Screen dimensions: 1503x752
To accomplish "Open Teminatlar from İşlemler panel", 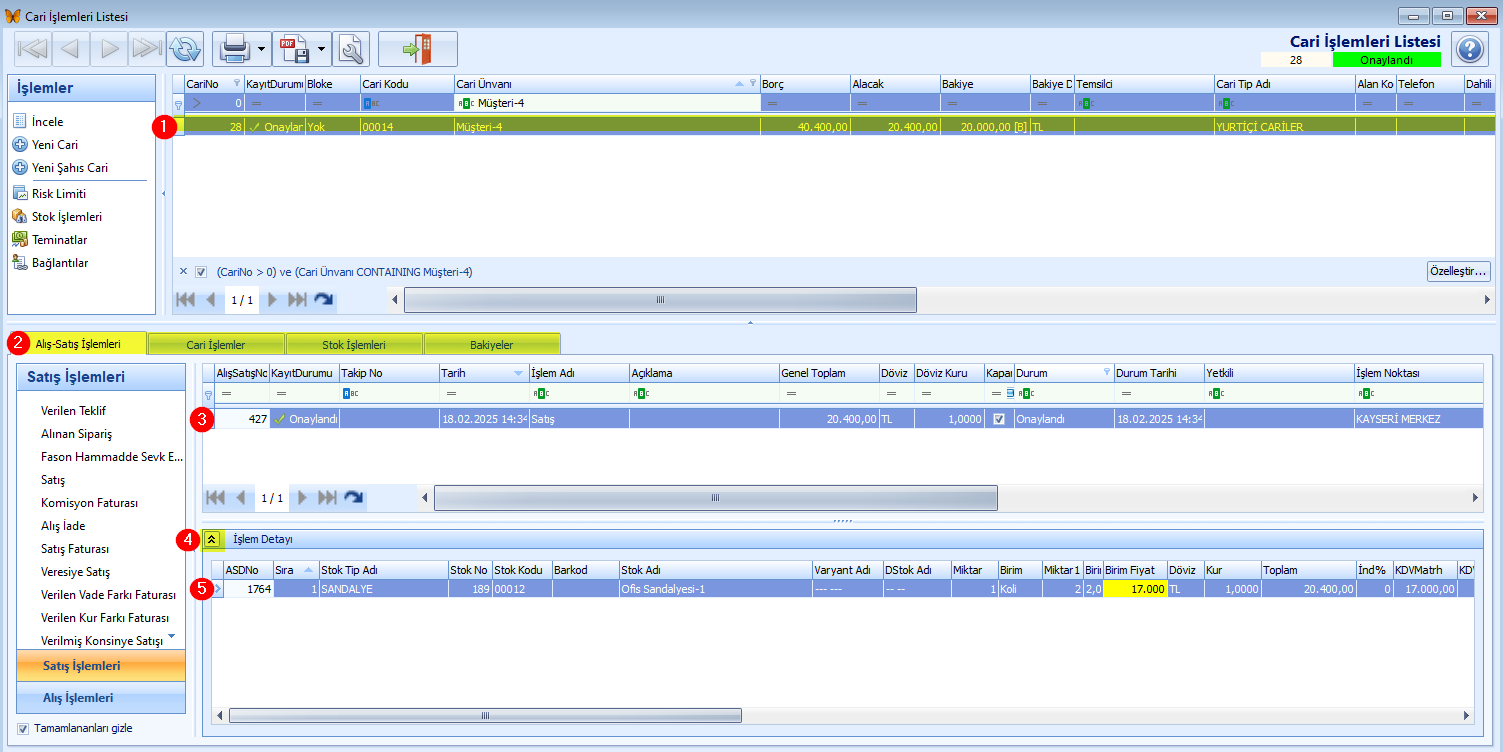I will point(59,240).
